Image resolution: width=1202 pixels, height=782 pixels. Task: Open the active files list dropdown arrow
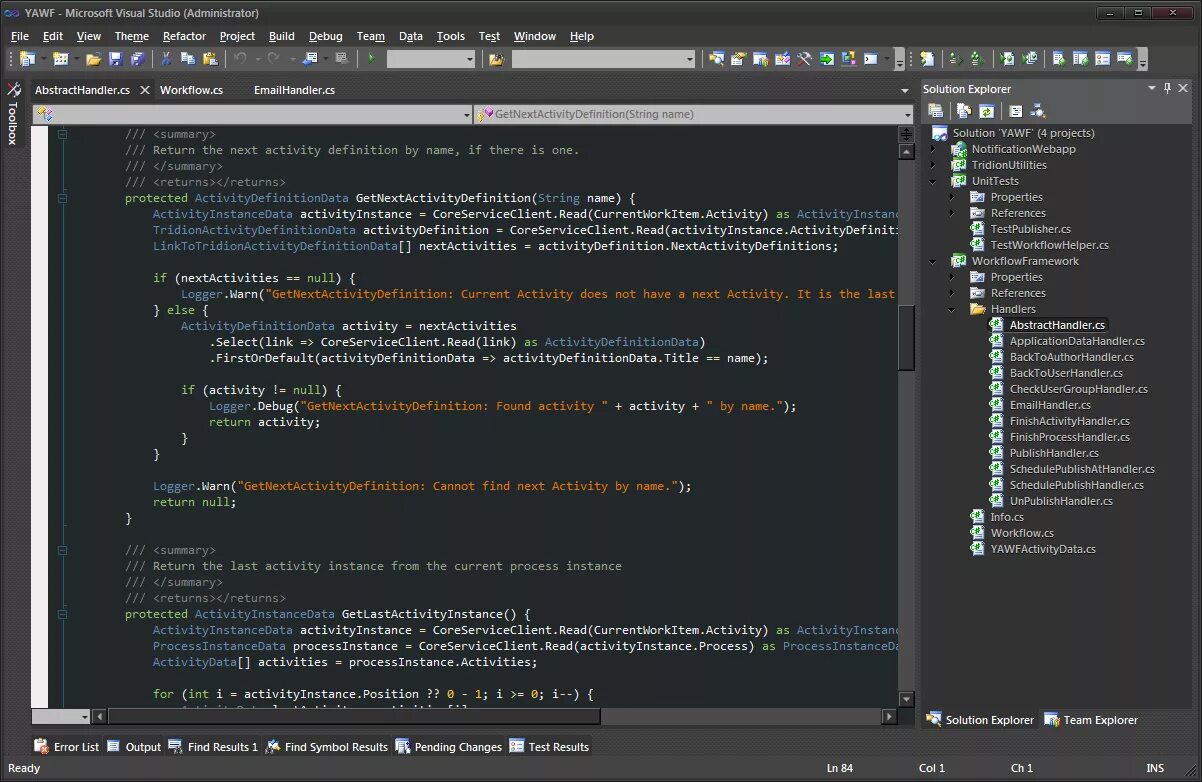click(x=905, y=90)
